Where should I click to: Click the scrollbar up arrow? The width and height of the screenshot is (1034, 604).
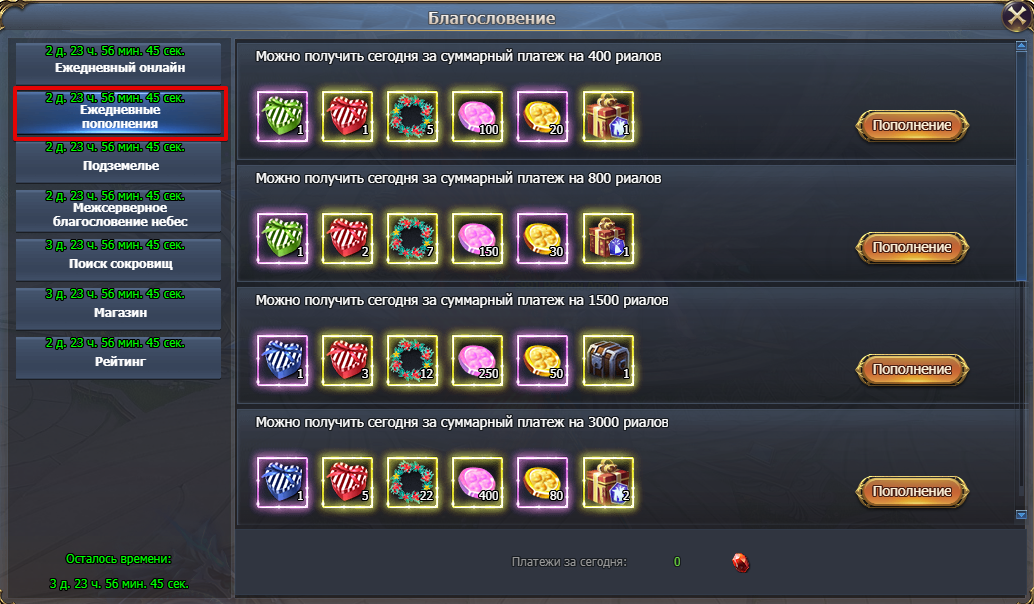[x=1021, y=46]
